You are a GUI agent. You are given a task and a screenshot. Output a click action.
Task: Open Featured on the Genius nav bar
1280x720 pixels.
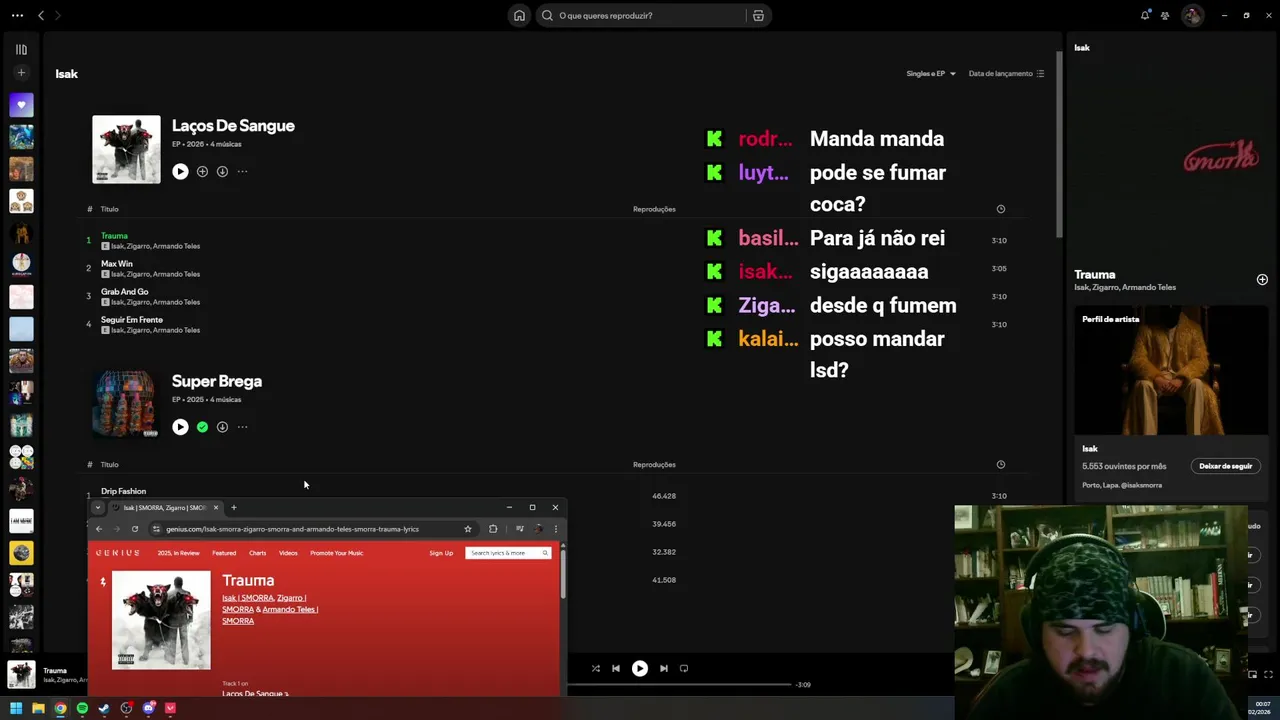[x=224, y=553]
